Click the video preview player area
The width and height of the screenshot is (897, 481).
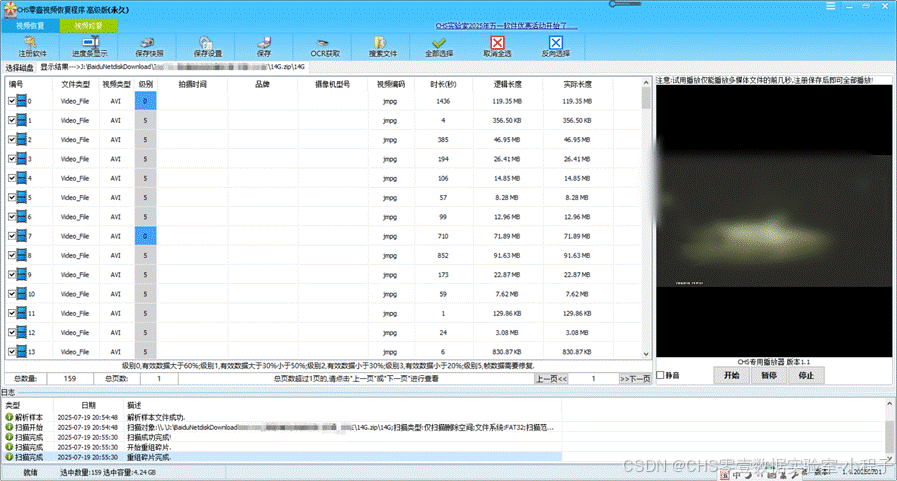click(774, 221)
